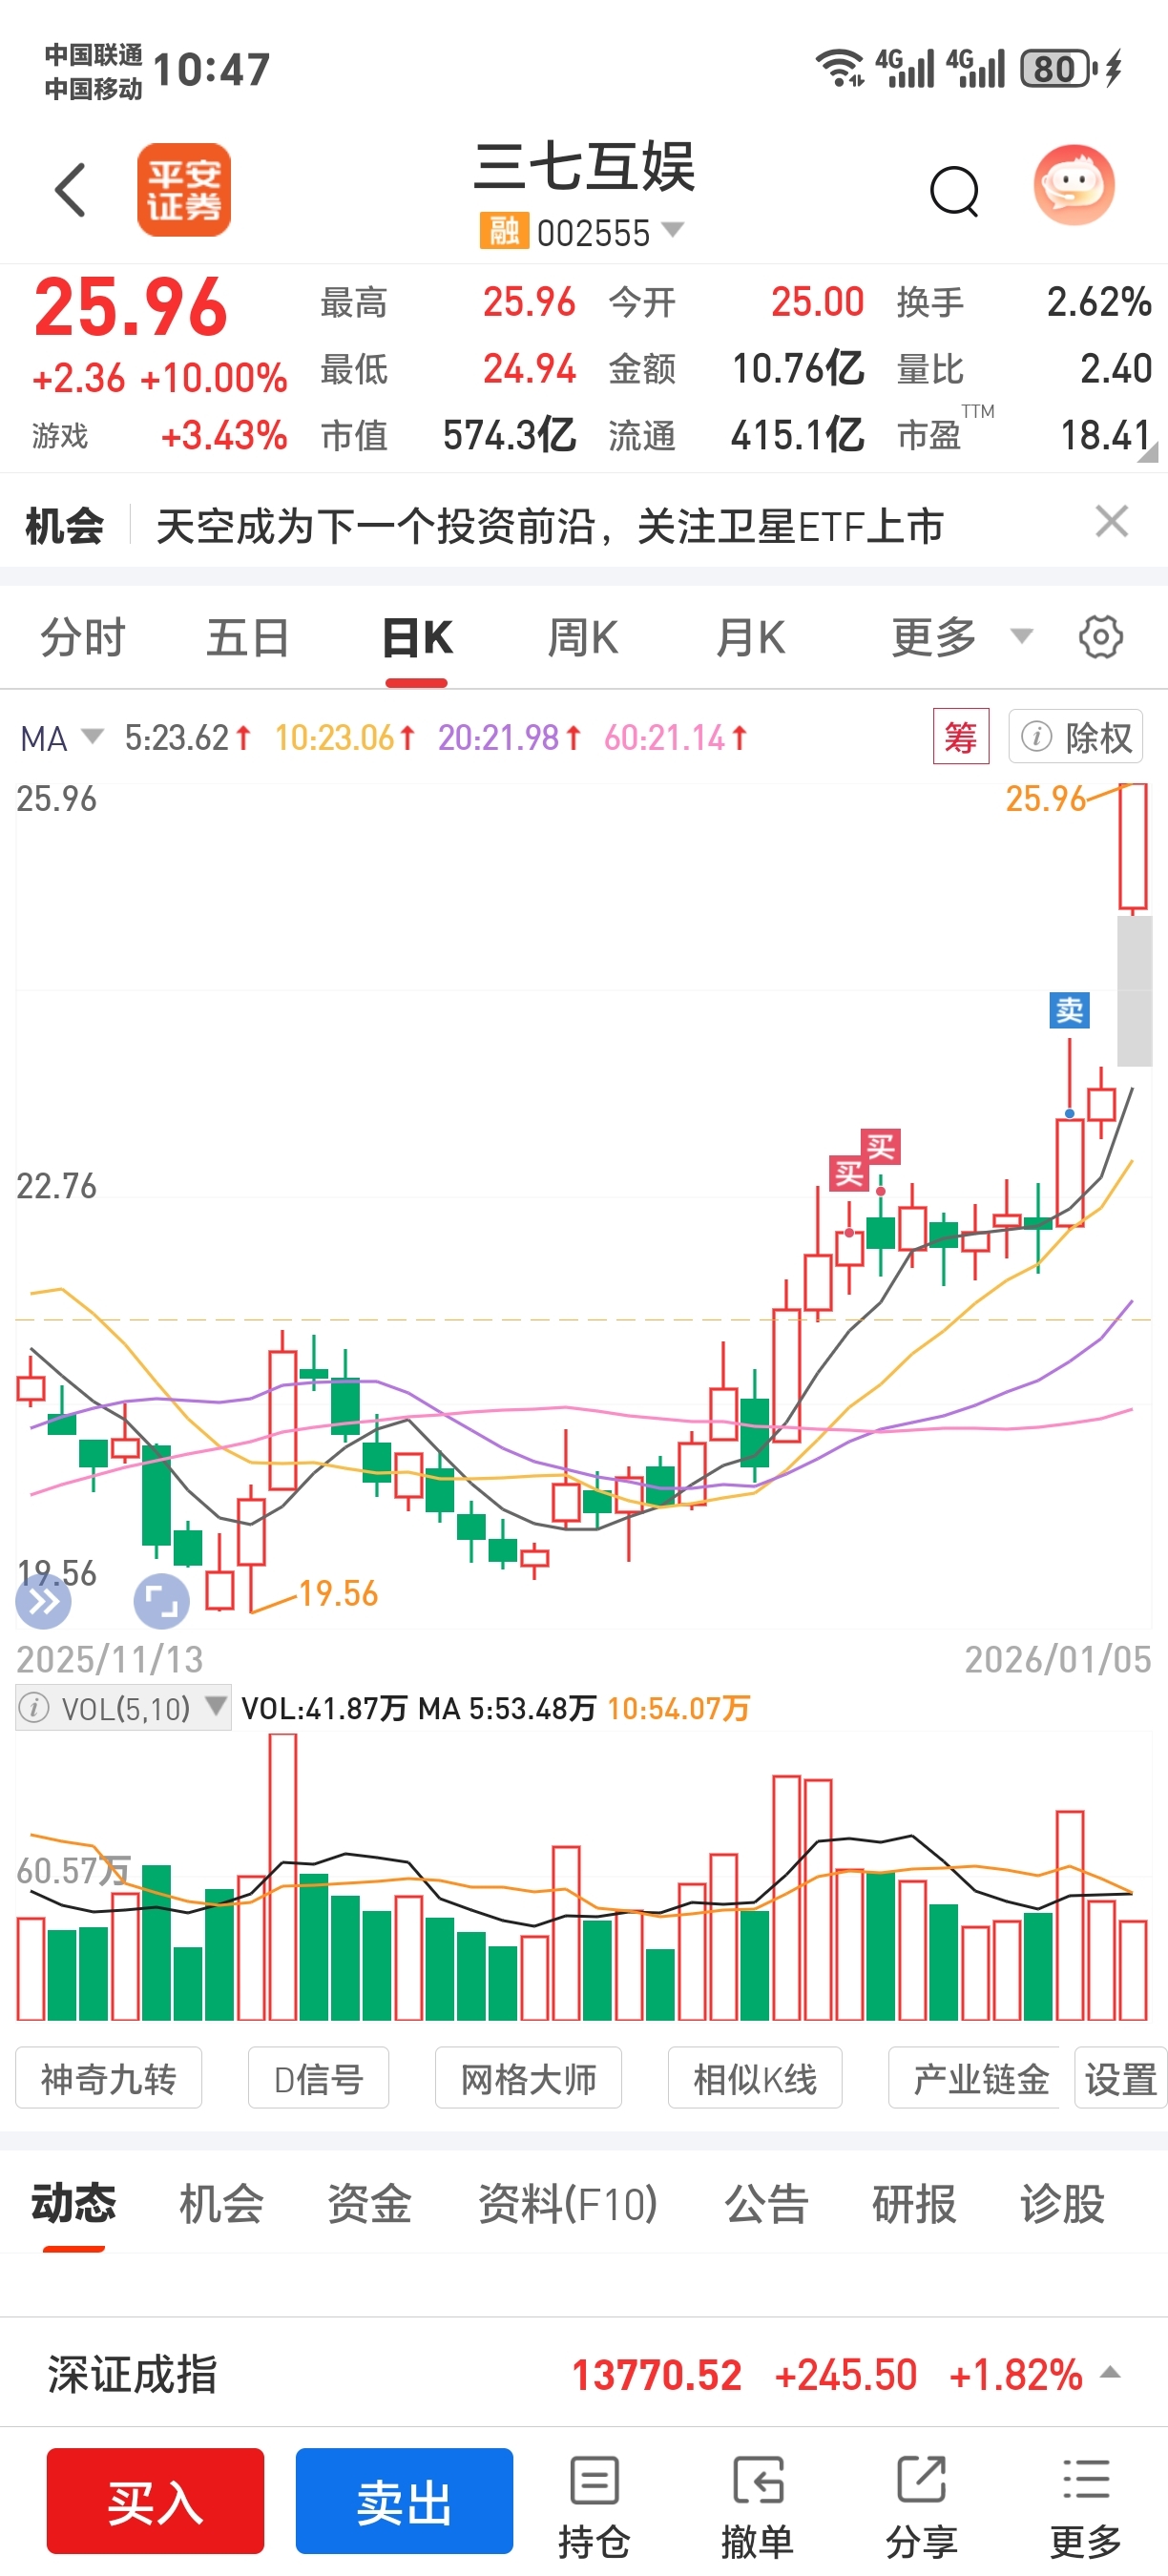Switch to 五日 chart tab

point(248,637)
